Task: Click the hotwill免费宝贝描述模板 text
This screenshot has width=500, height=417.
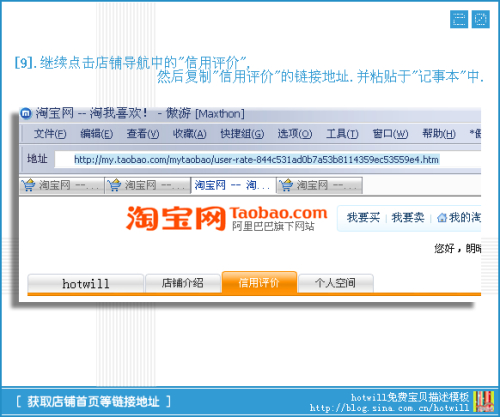Action: 410,397
